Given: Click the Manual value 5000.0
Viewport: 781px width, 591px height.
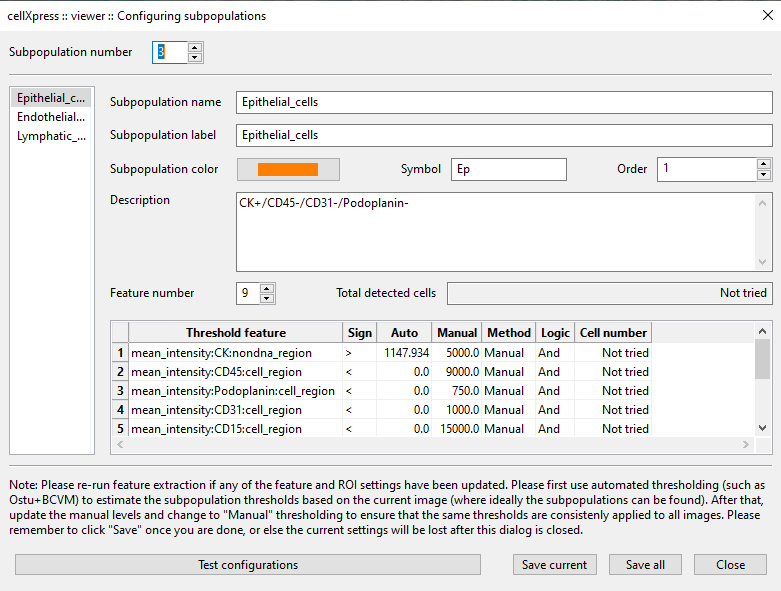Looking at the screenshot, I should point(457,353).
